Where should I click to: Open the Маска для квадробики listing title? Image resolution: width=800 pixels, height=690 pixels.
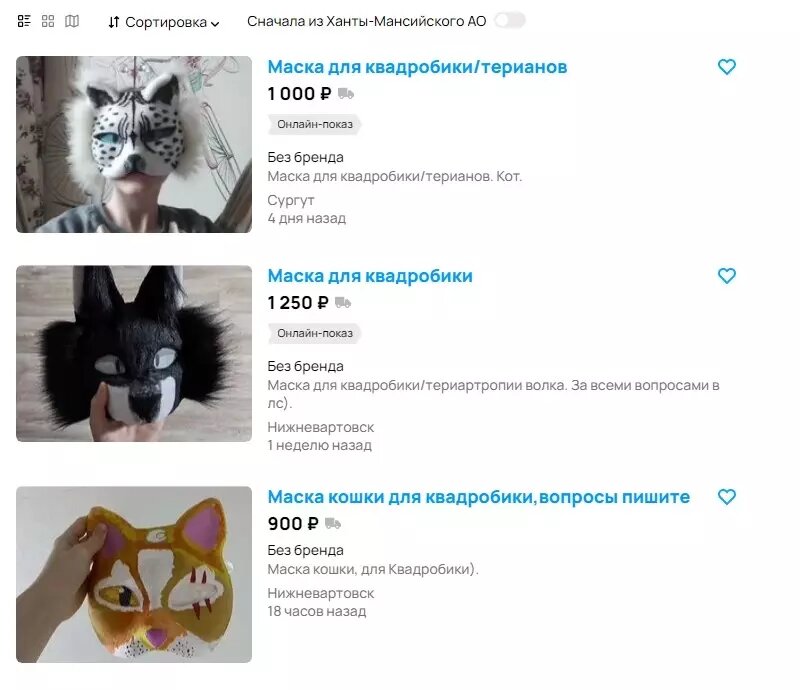click(370, 276)
